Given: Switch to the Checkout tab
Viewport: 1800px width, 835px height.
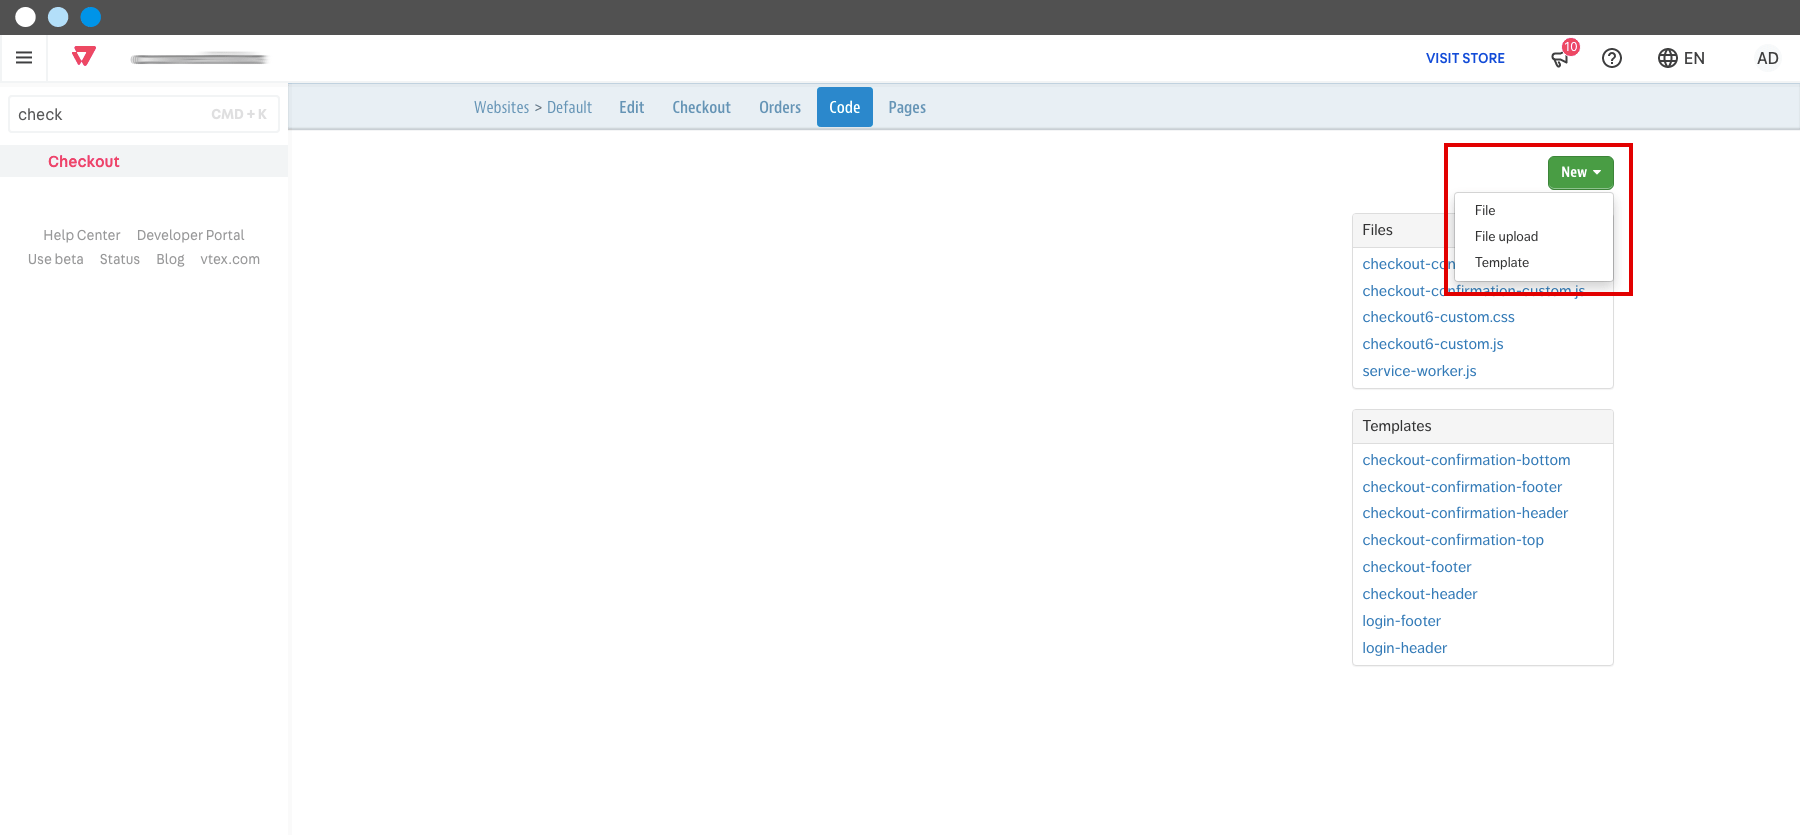Looking at the screenshot, I should pyautogui.click(x=701, y=107).
